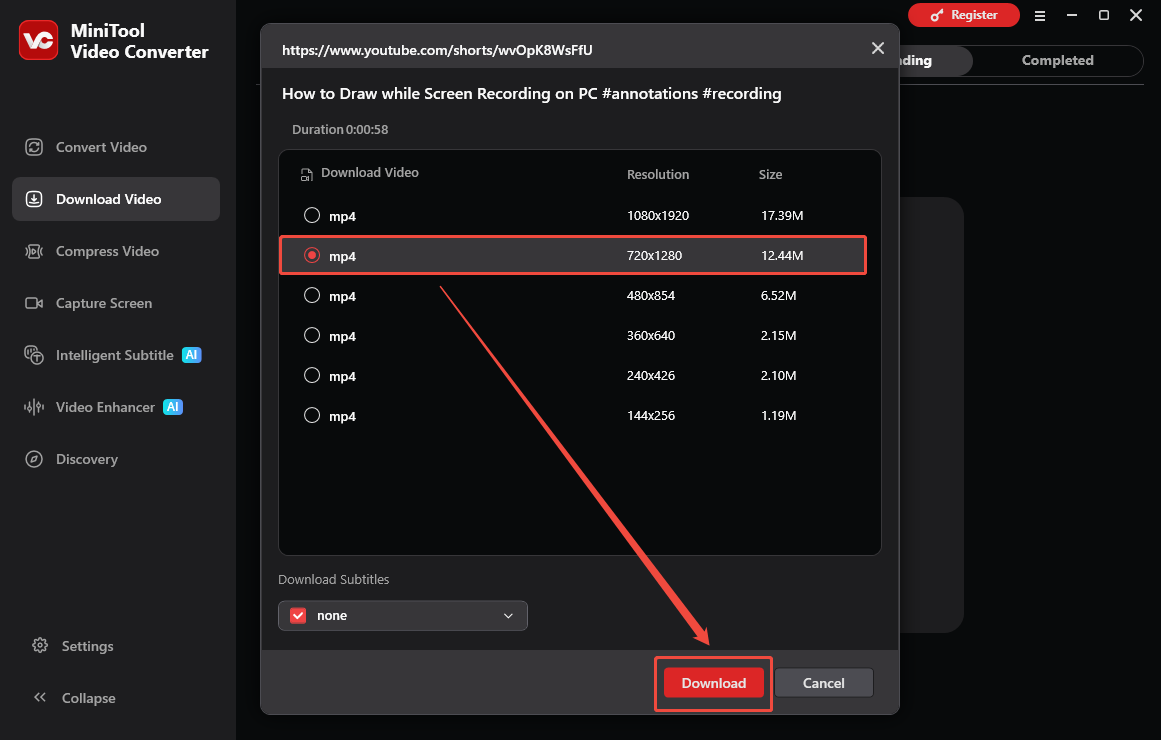This screenshot has width=1161, height=740.
Task: Open the Intelligent Subtitle menu item
Action: point(116,355)
